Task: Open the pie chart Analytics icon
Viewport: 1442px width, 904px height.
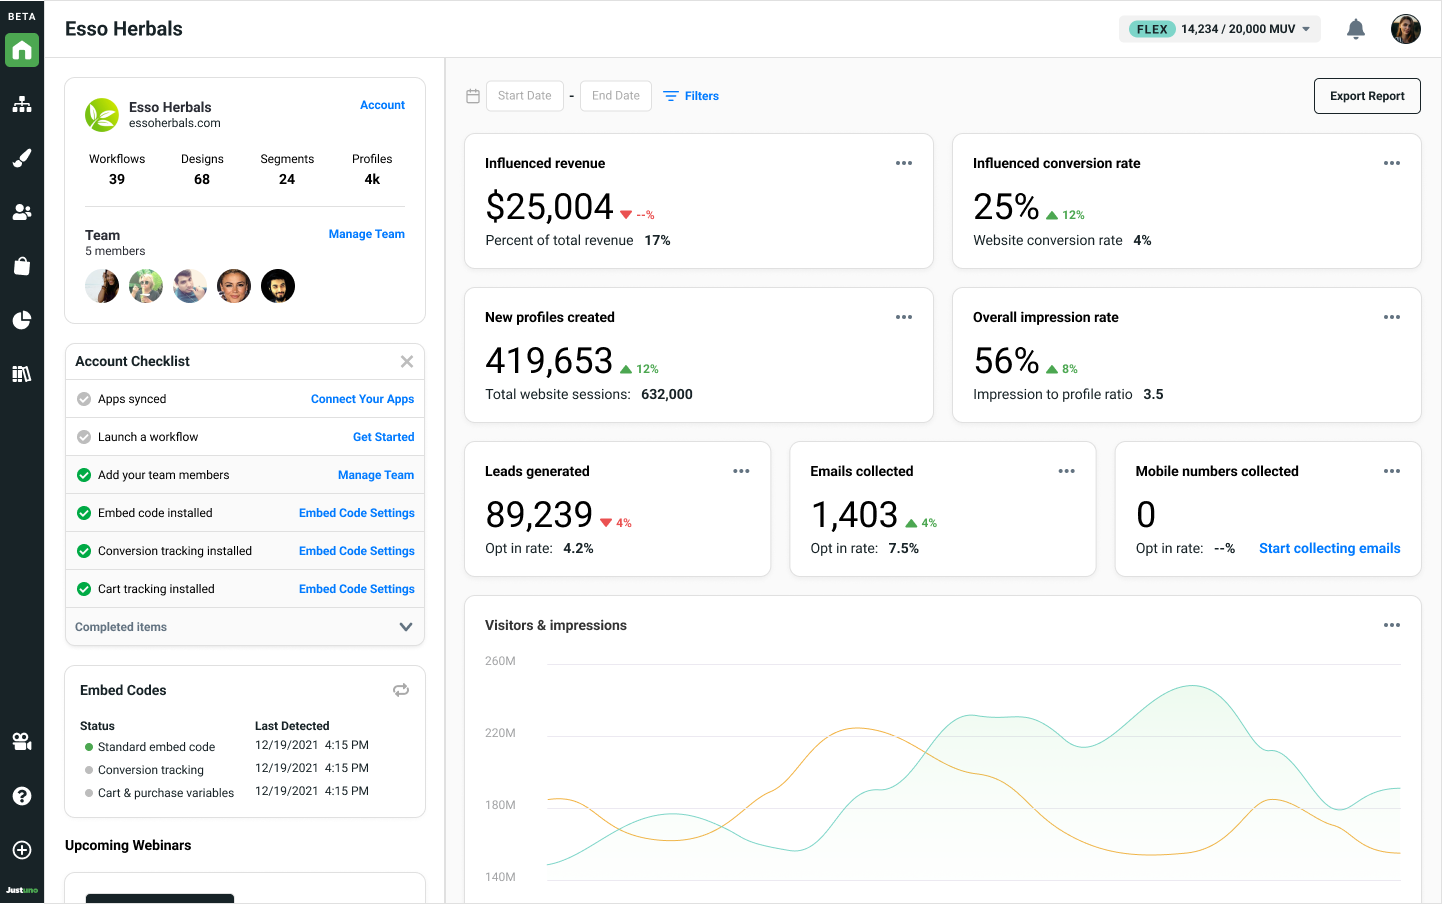Action: point(22,319)
